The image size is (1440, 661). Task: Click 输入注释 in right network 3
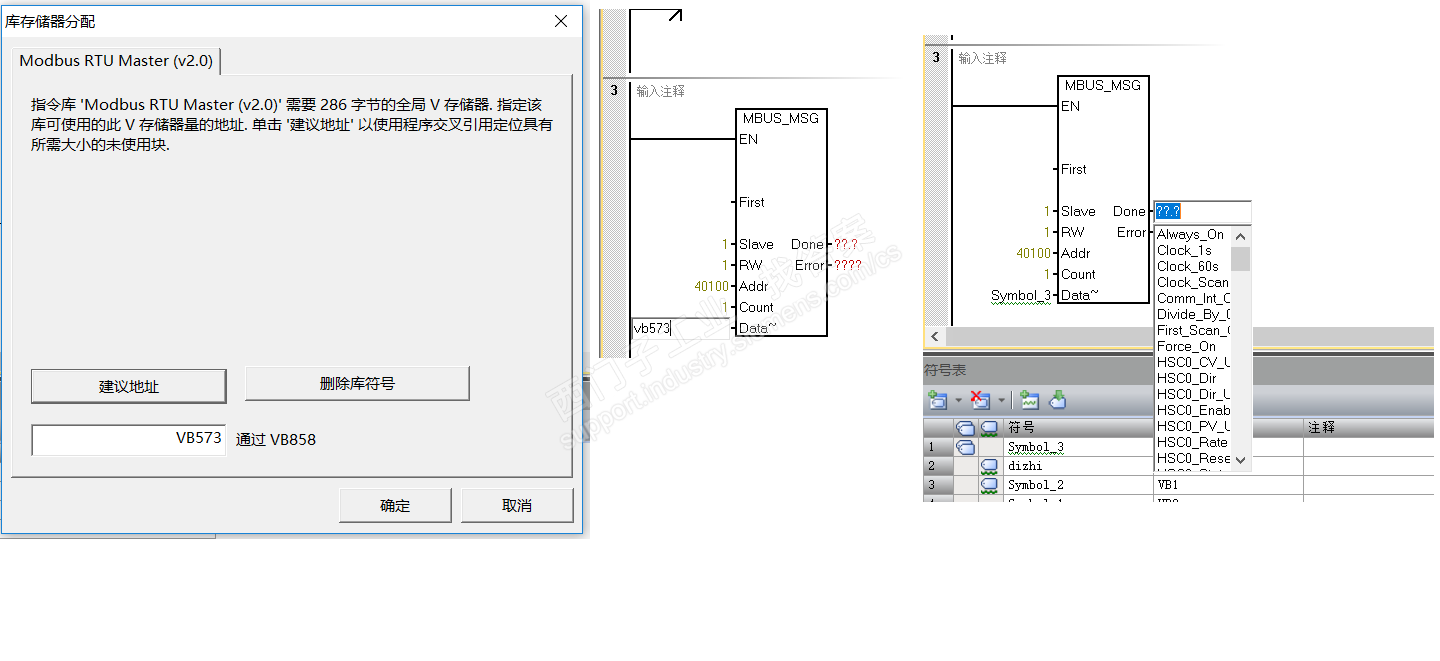[x=983, y=58]
